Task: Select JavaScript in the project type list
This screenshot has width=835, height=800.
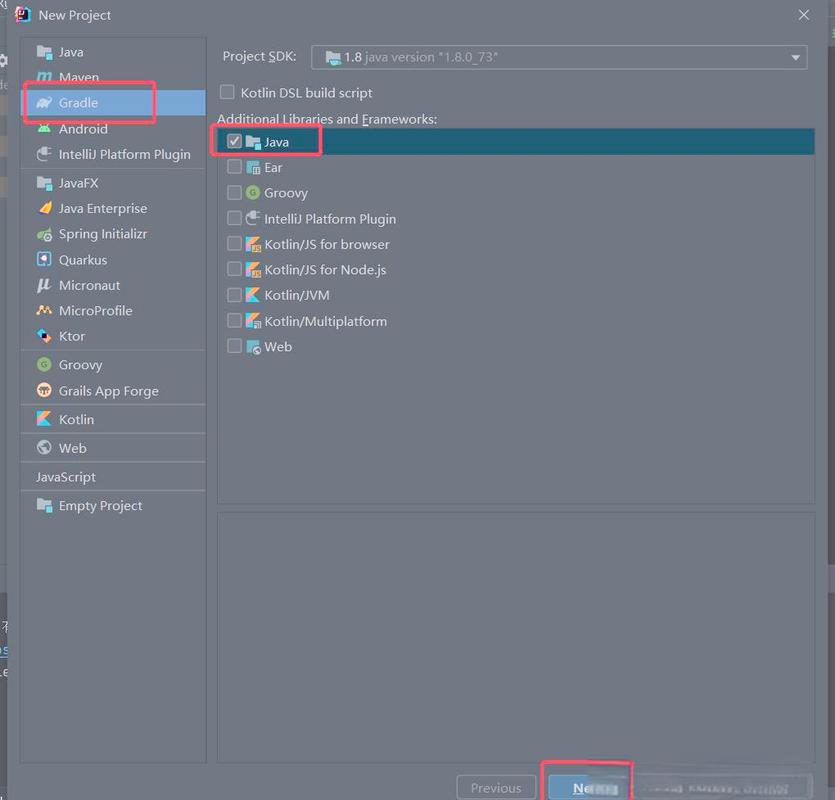Action: tap(66, 477)
